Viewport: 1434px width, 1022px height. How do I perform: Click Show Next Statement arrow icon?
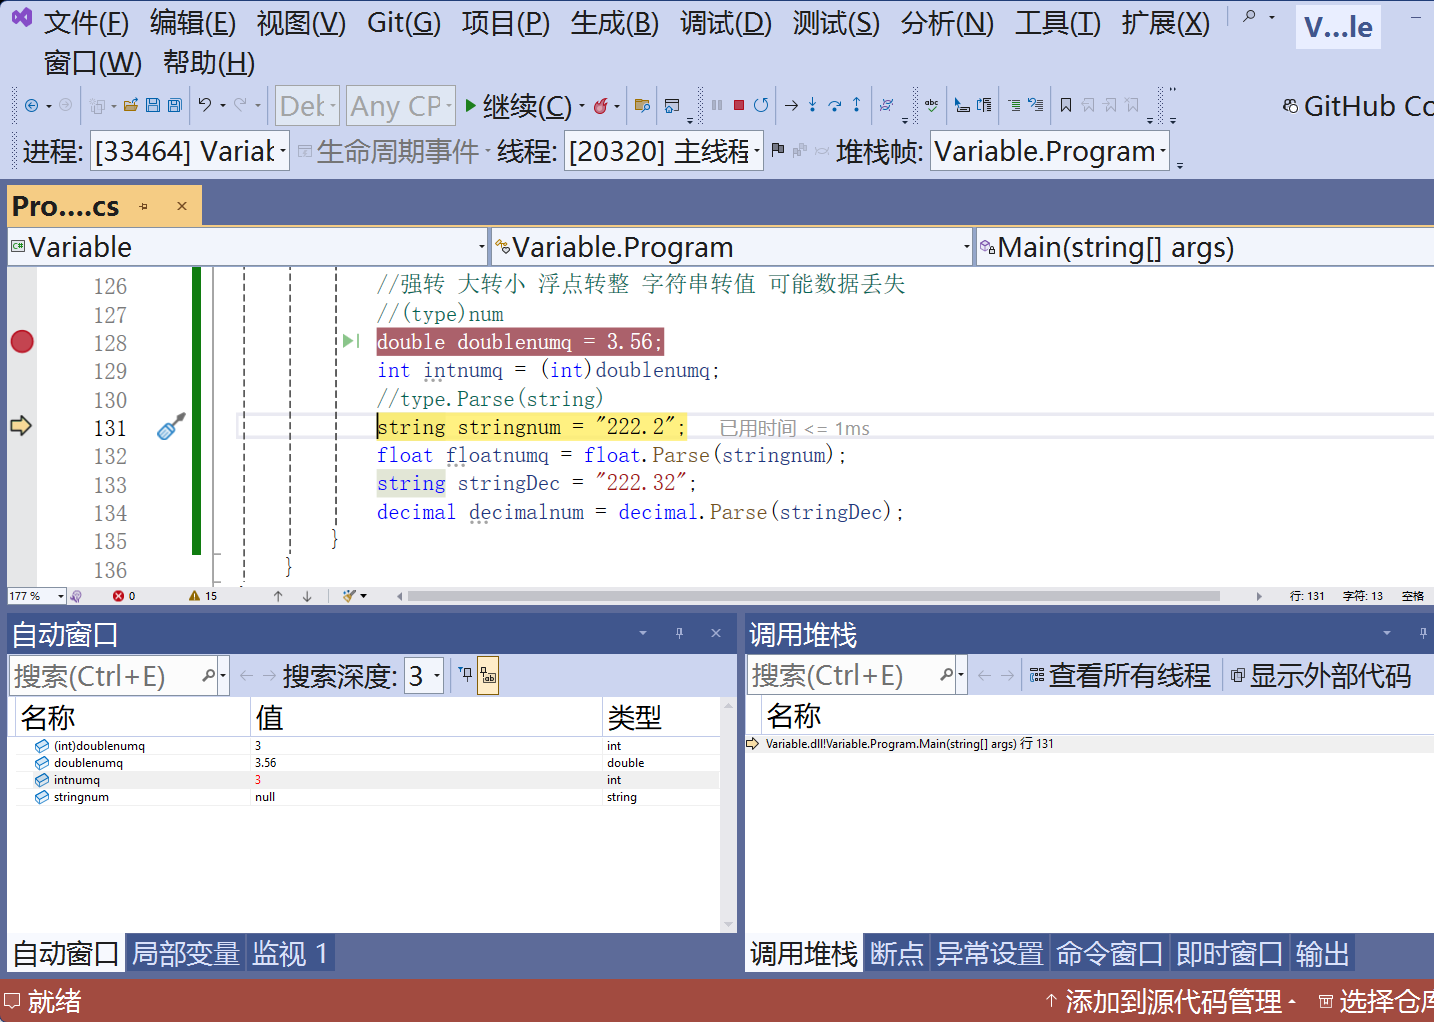pyautogui.click(x=792, y=105)
